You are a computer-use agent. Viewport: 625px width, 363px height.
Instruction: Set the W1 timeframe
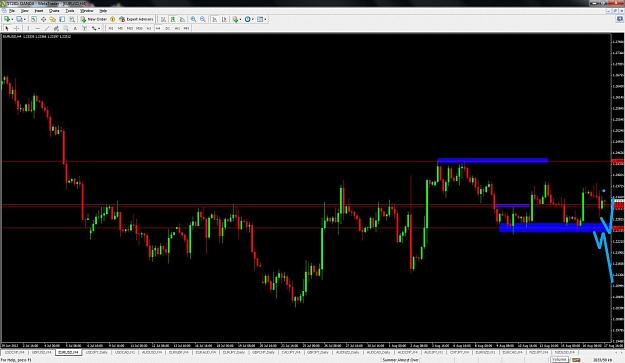click(177, 28)
